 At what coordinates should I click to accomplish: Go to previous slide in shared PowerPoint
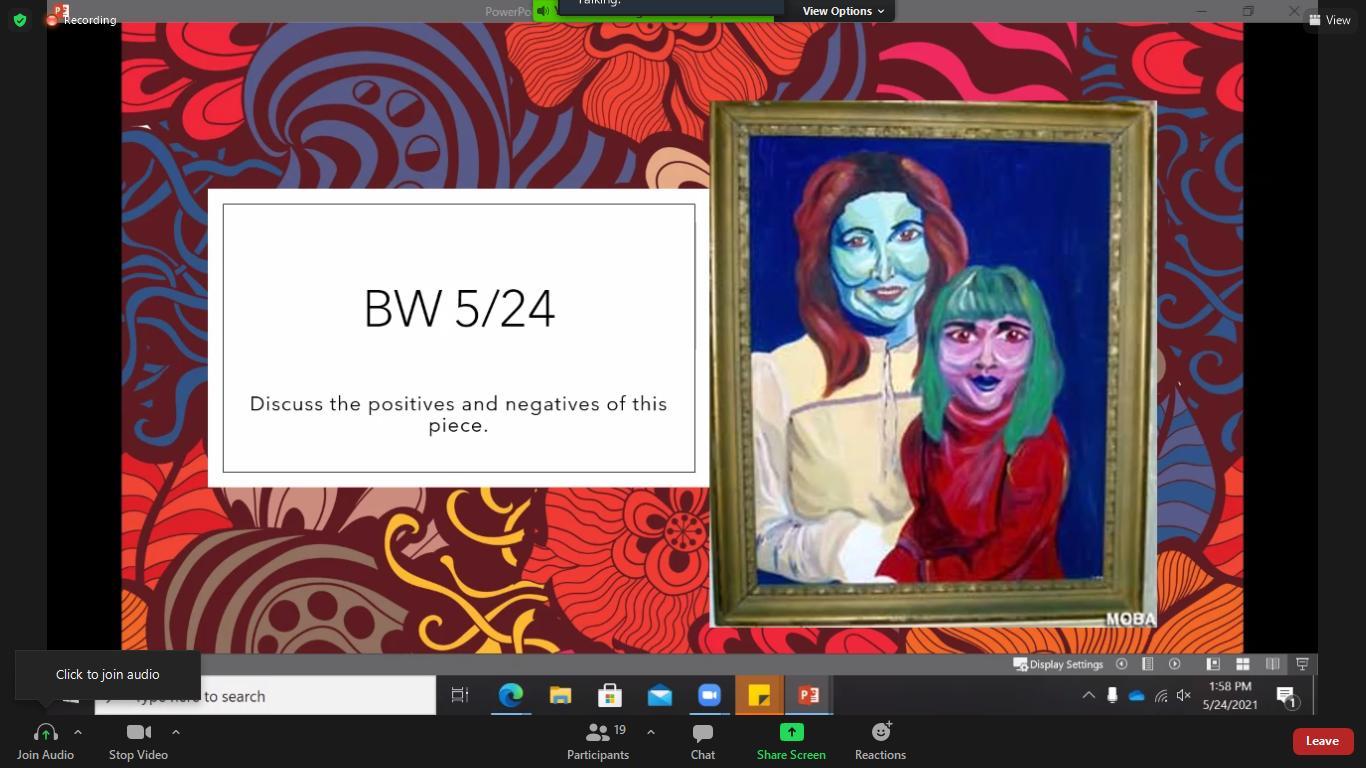click(1121, 664)
